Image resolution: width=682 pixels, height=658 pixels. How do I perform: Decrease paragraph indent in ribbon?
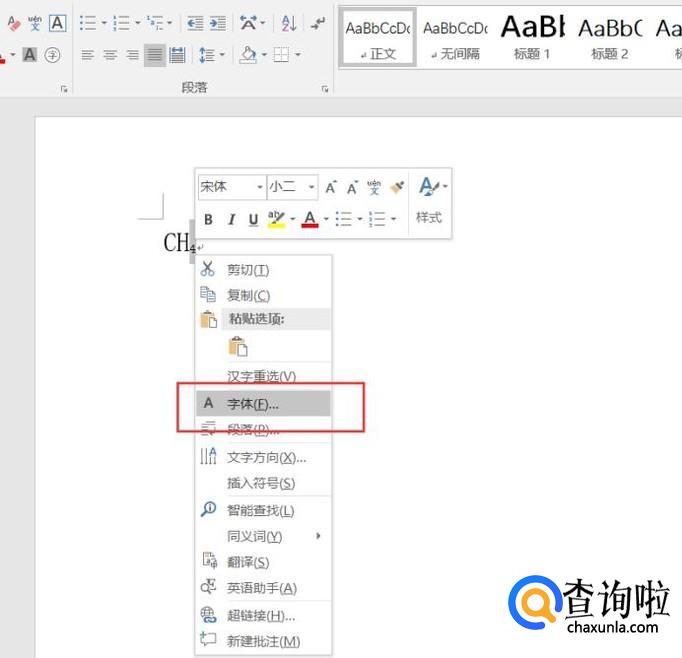195,23
